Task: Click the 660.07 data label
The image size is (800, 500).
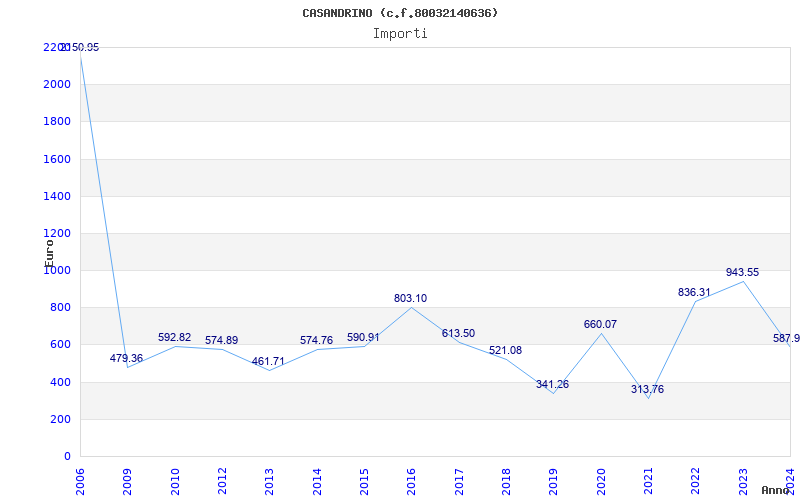Action: [x=600, y=324]
